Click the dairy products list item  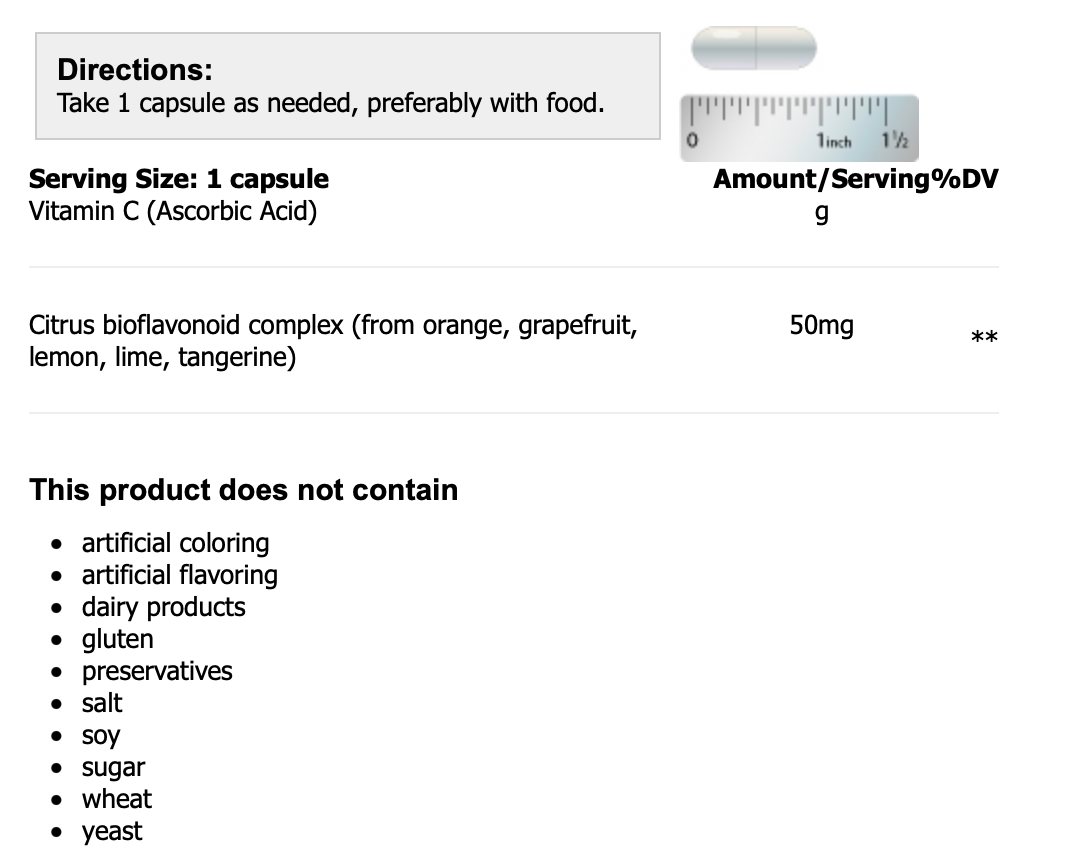click(x=163, y=607)
